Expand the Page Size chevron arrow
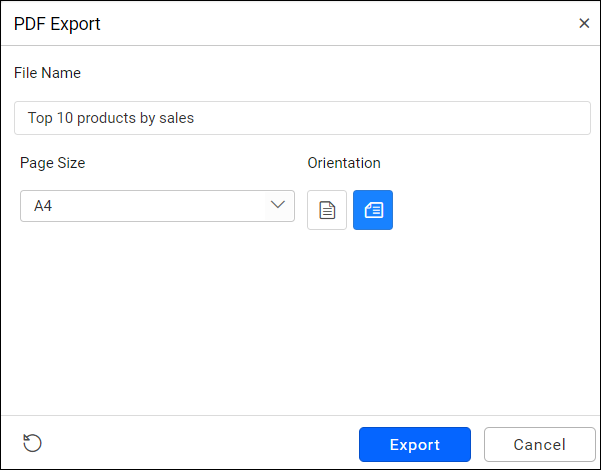 (278, 206)
